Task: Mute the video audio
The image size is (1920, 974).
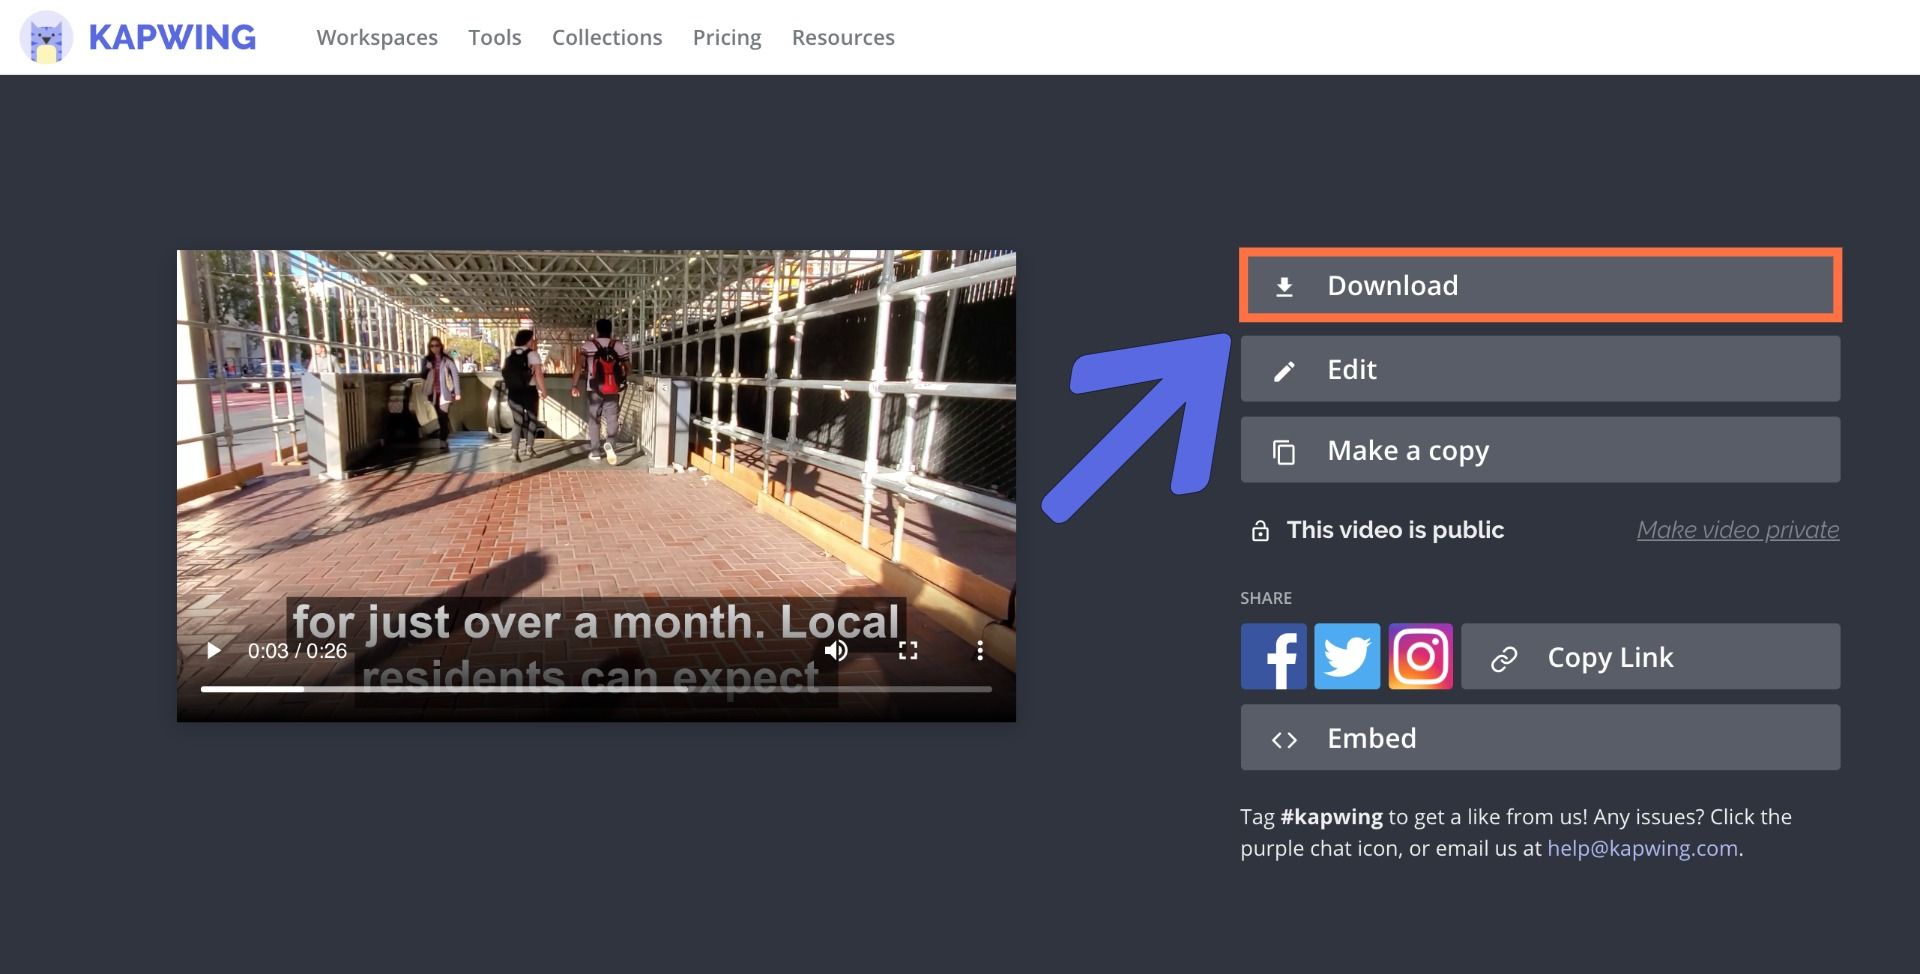Action: 838,651
